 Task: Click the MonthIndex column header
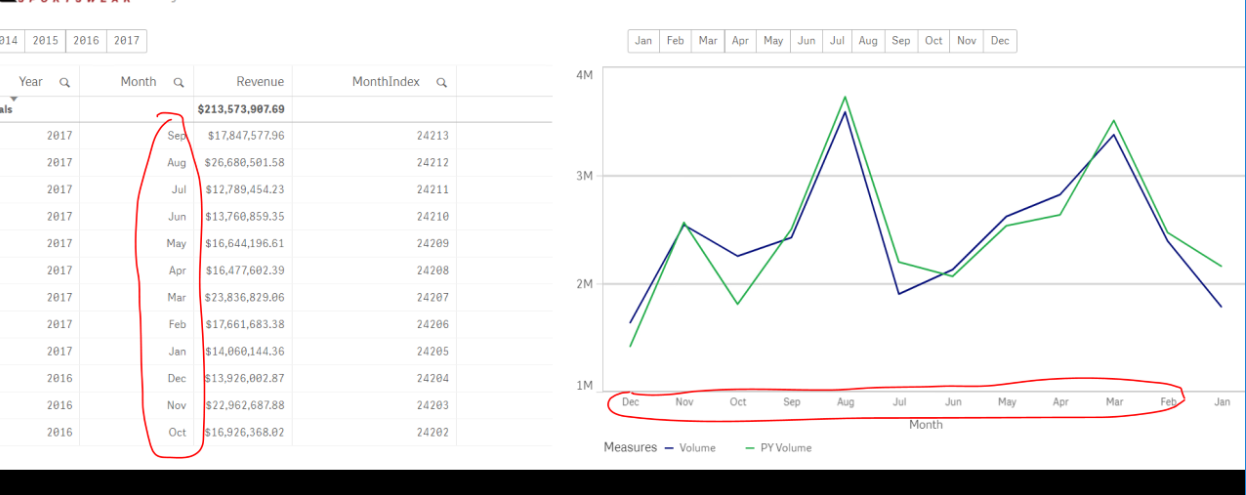click(x=386, y=82)
